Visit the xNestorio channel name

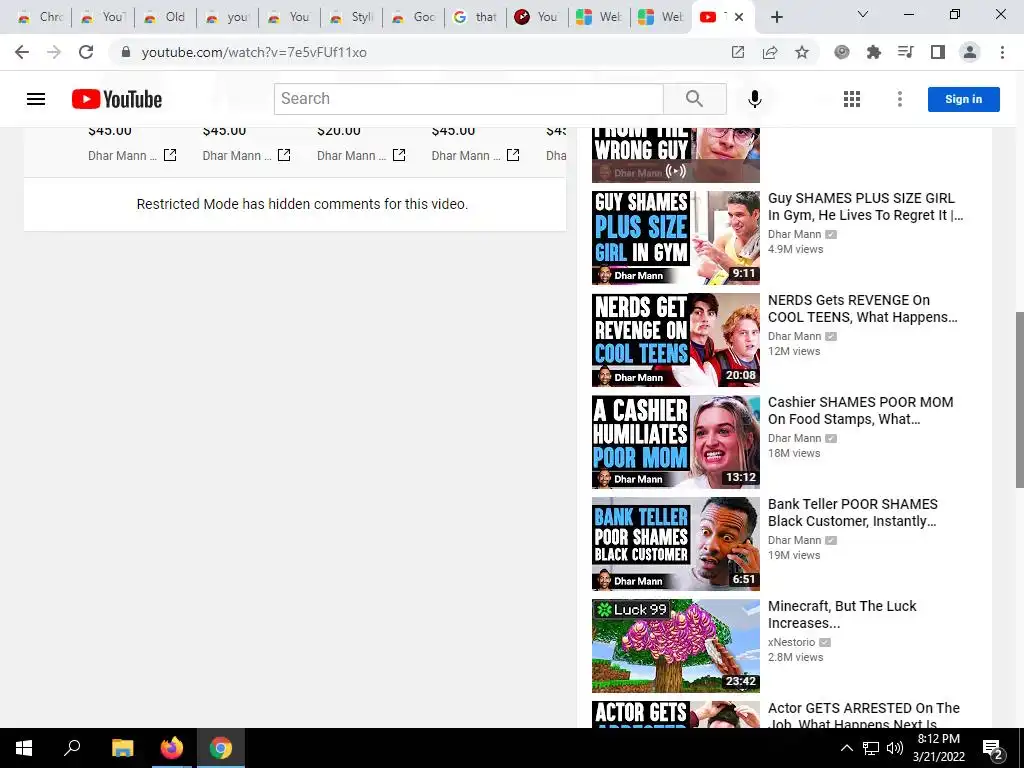[792, 642]
